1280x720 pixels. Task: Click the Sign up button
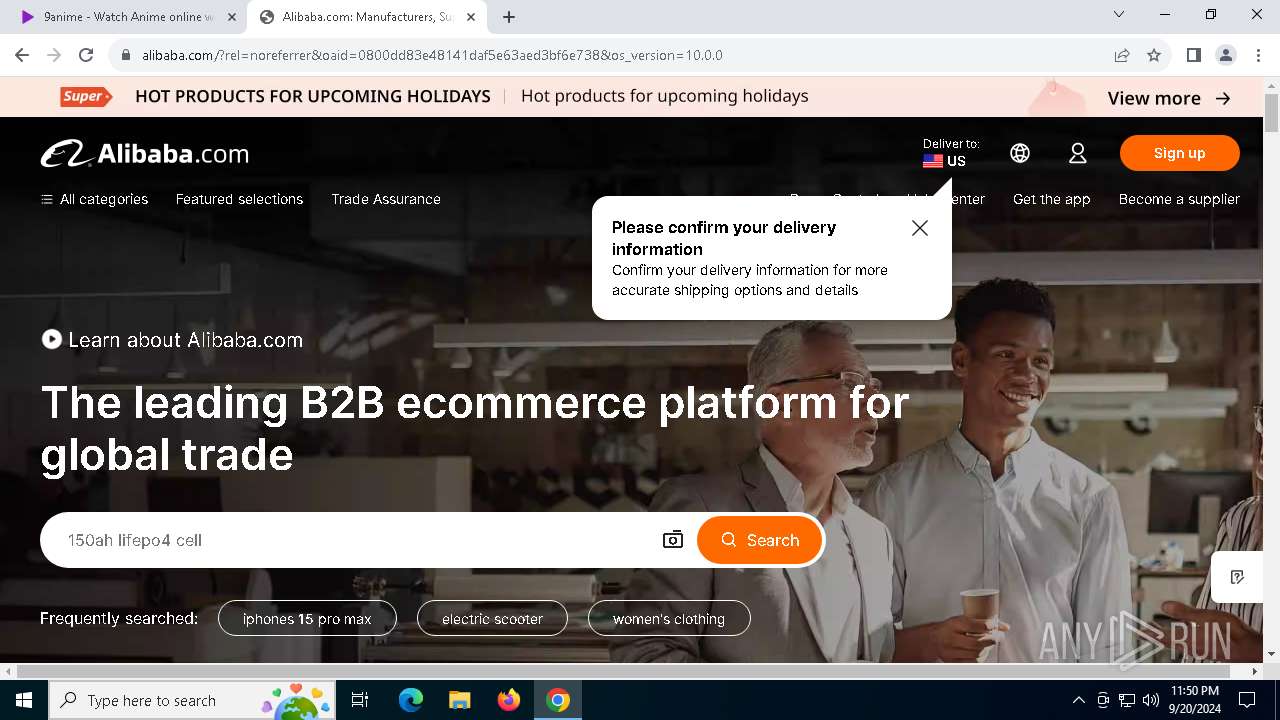[1180, 153]
